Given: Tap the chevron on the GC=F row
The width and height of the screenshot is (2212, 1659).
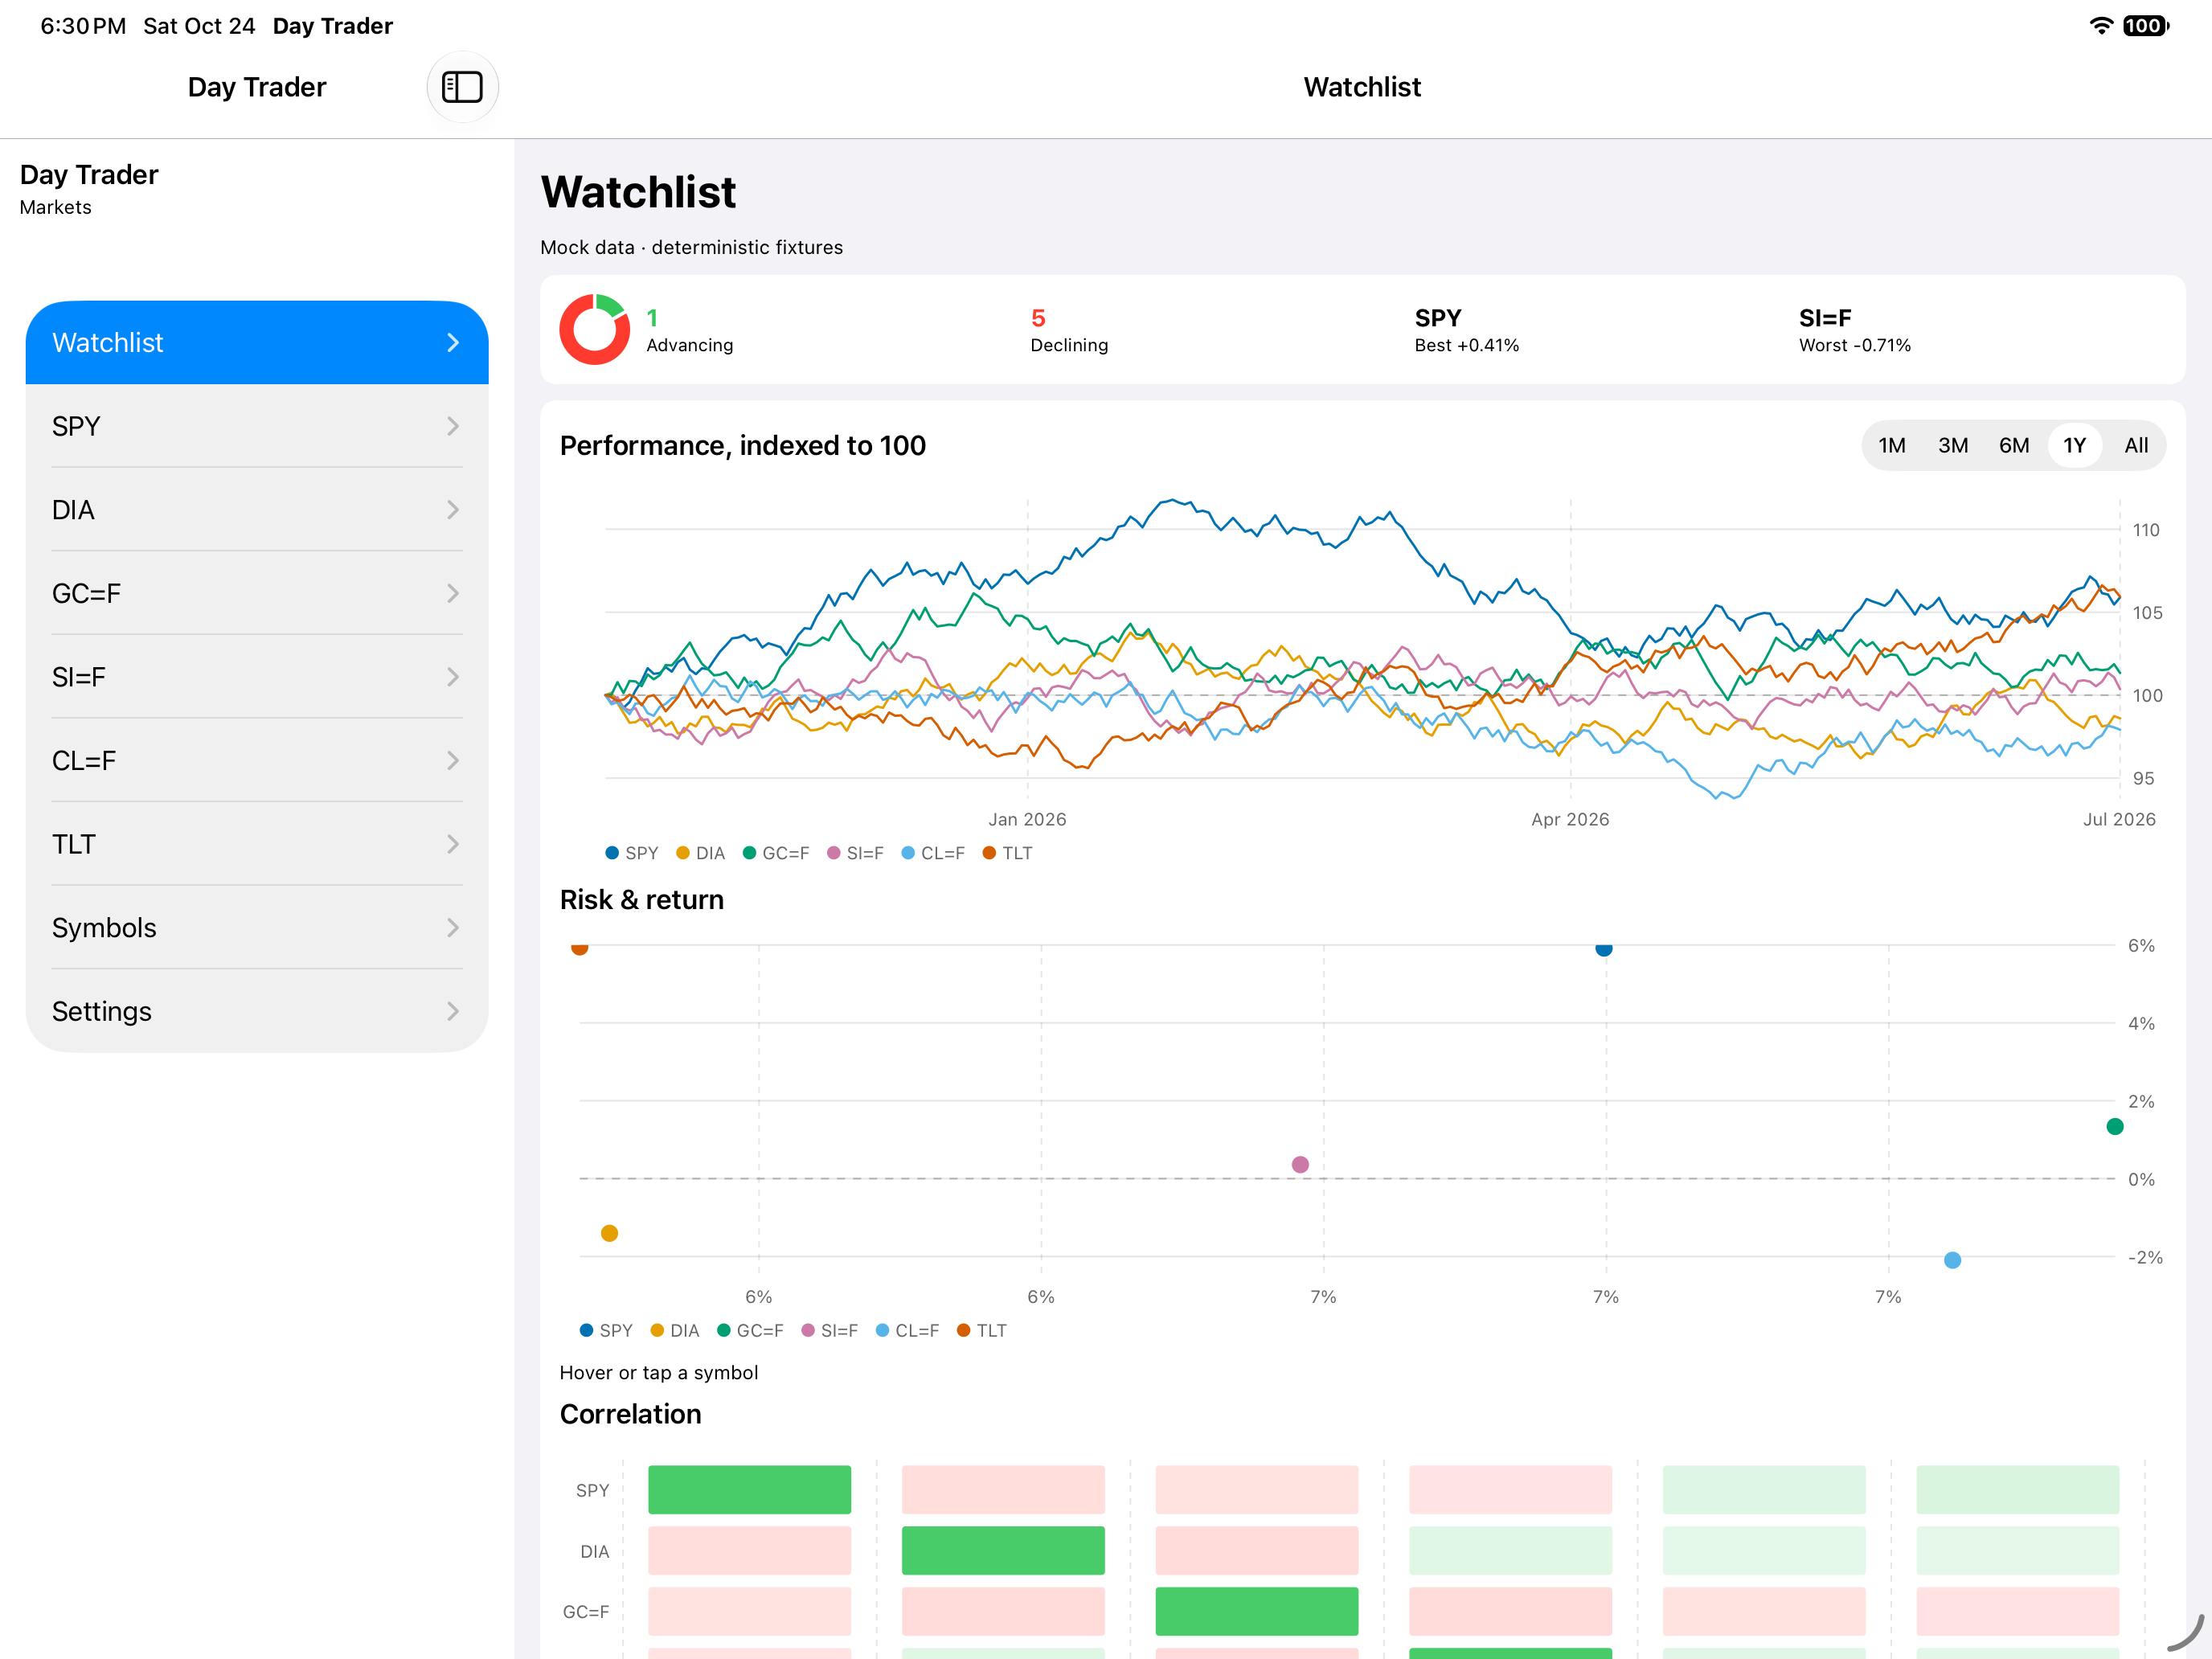Looking at the screenshot, I should pos(453,593).
